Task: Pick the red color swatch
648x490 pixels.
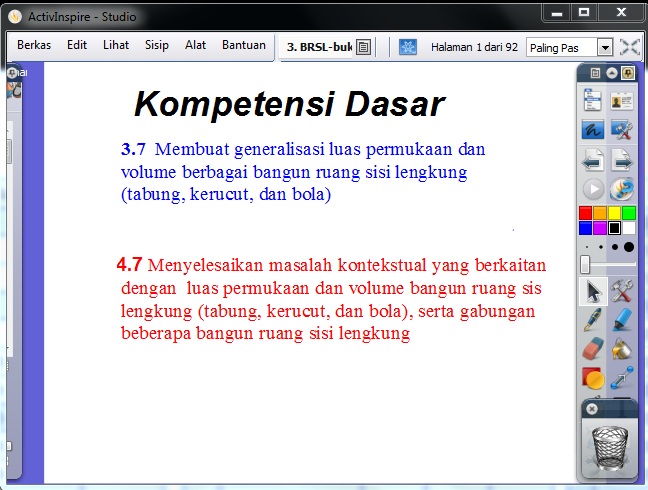Action: (585, 213)
